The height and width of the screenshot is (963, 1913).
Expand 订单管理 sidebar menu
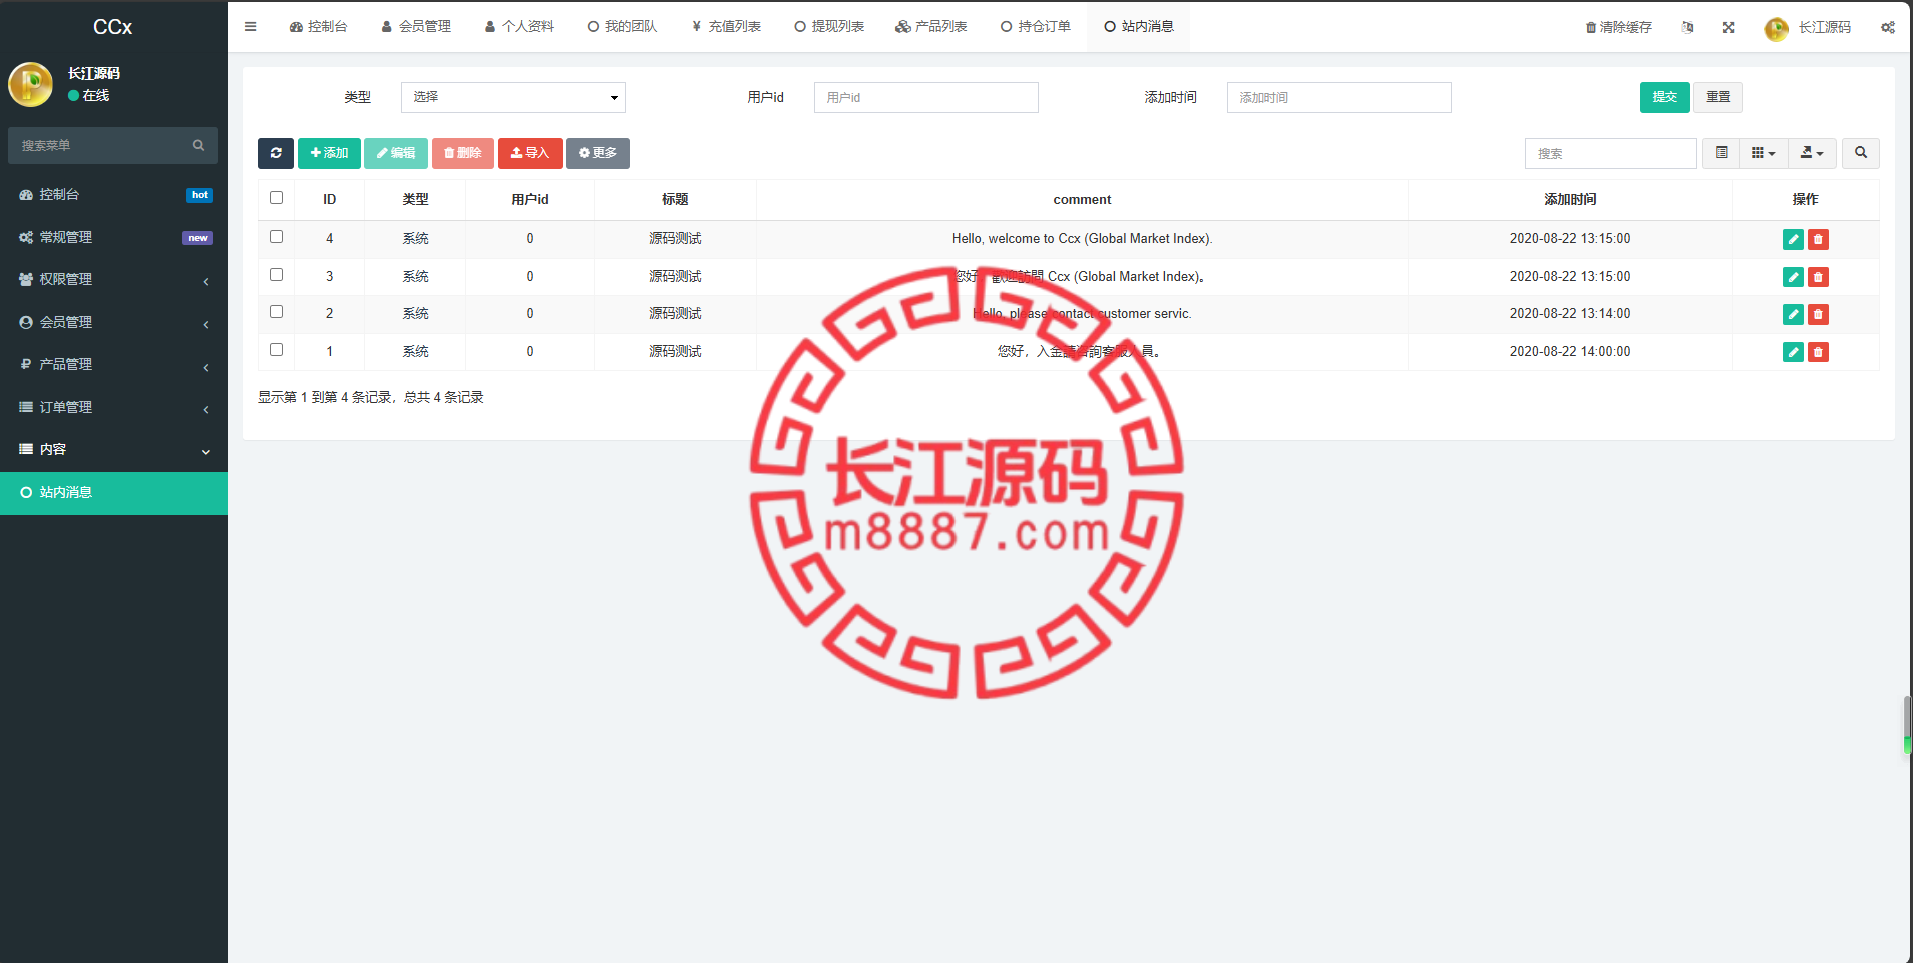coord(114,407)
